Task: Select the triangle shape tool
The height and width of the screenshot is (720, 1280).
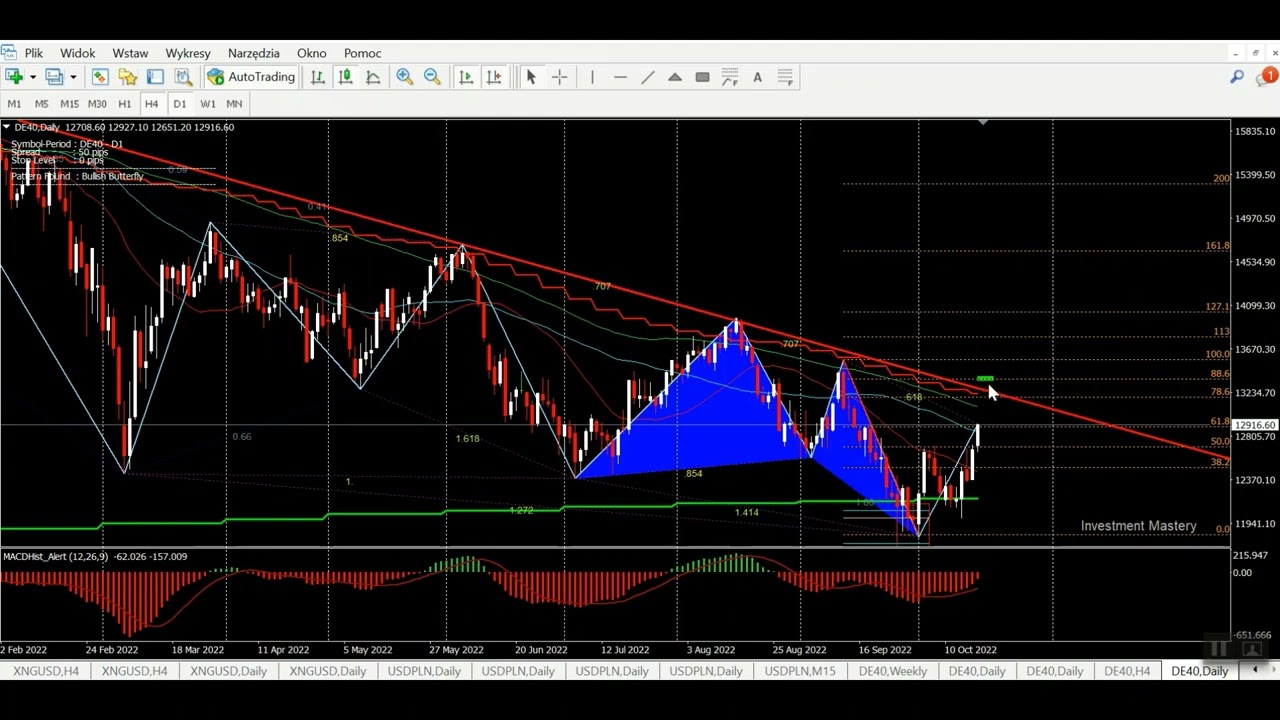Action: [x=675, y=77]
